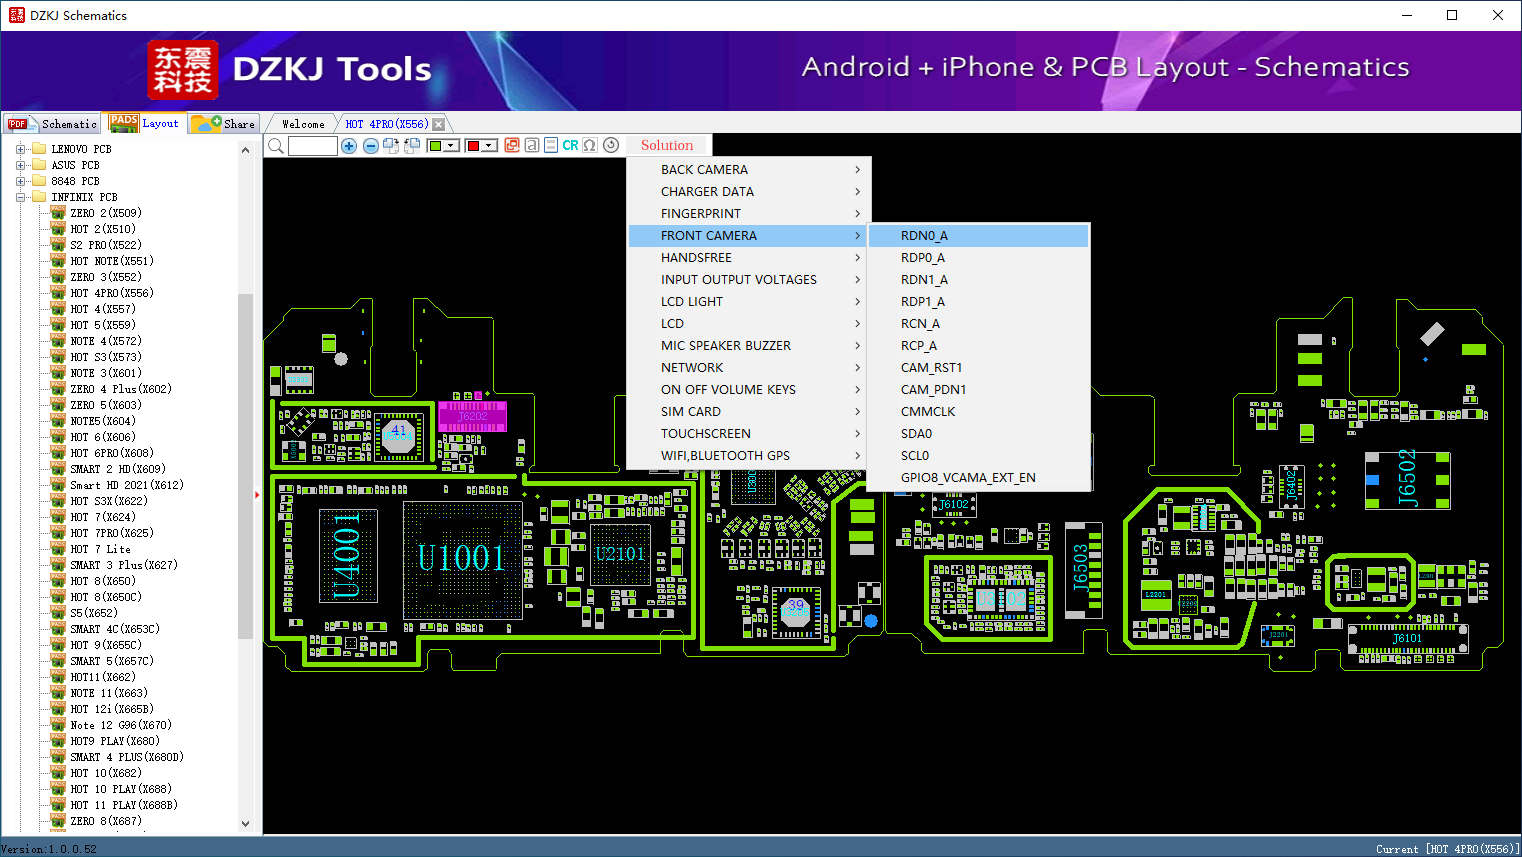1522x857 pixels.
Task: Click the magnifier search icon in toolbar
Action: click(x=275, y=146)
